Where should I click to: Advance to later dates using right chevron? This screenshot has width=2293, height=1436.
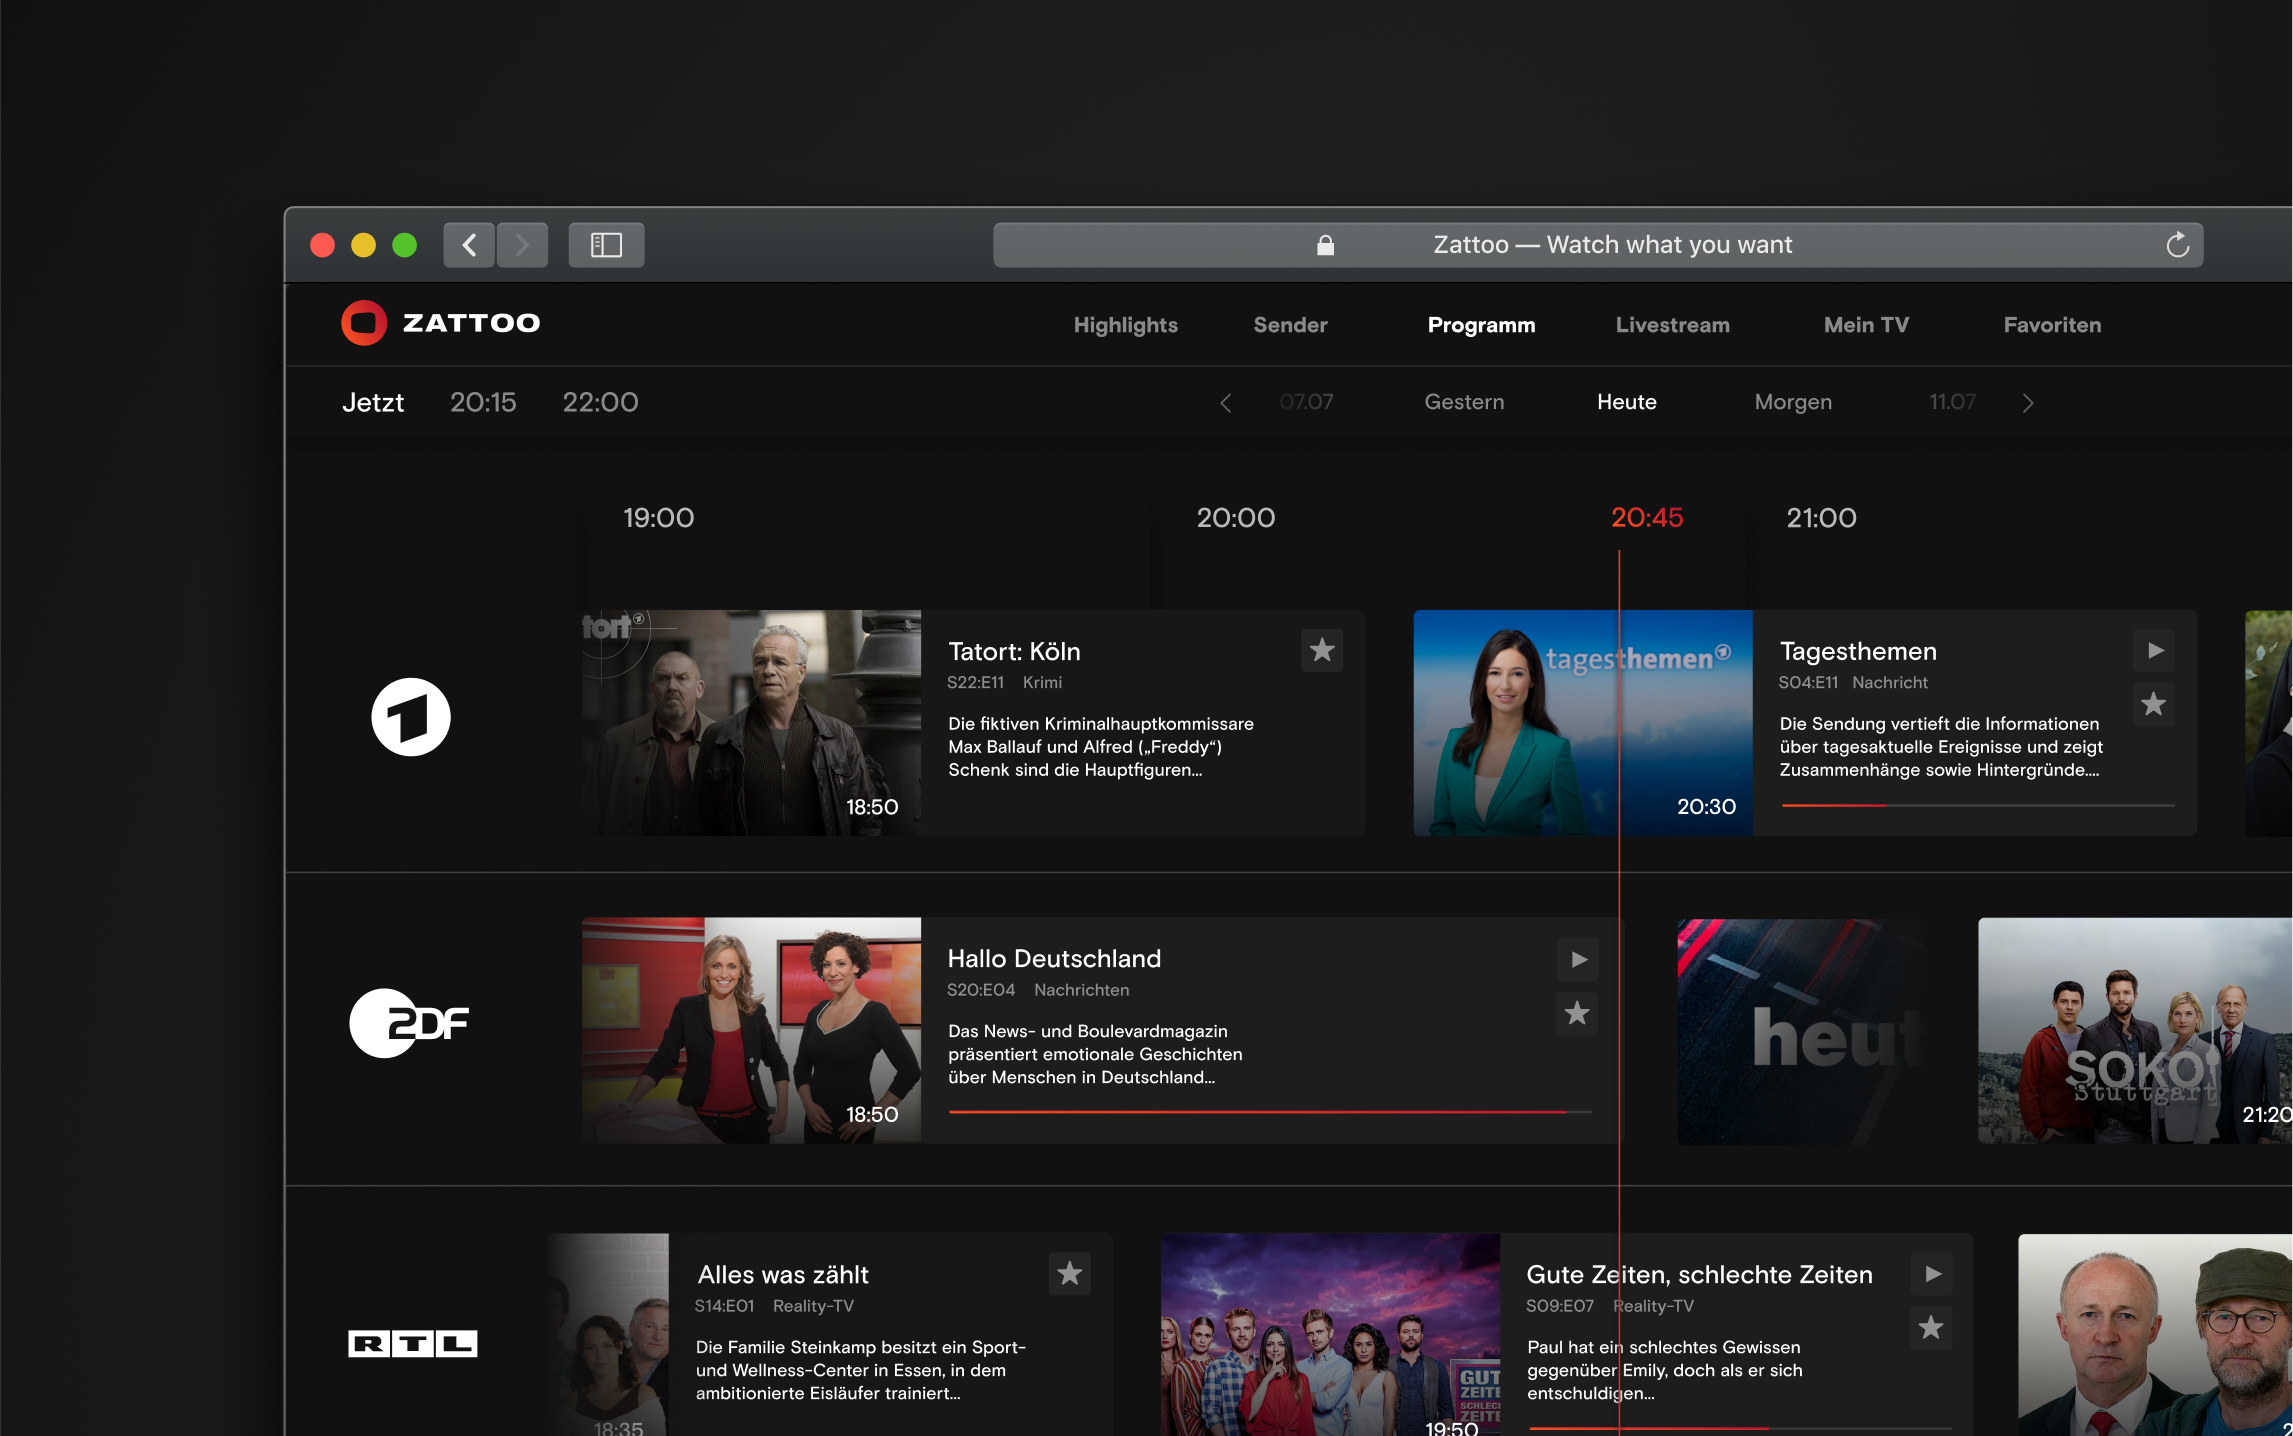click(2029, 402)
